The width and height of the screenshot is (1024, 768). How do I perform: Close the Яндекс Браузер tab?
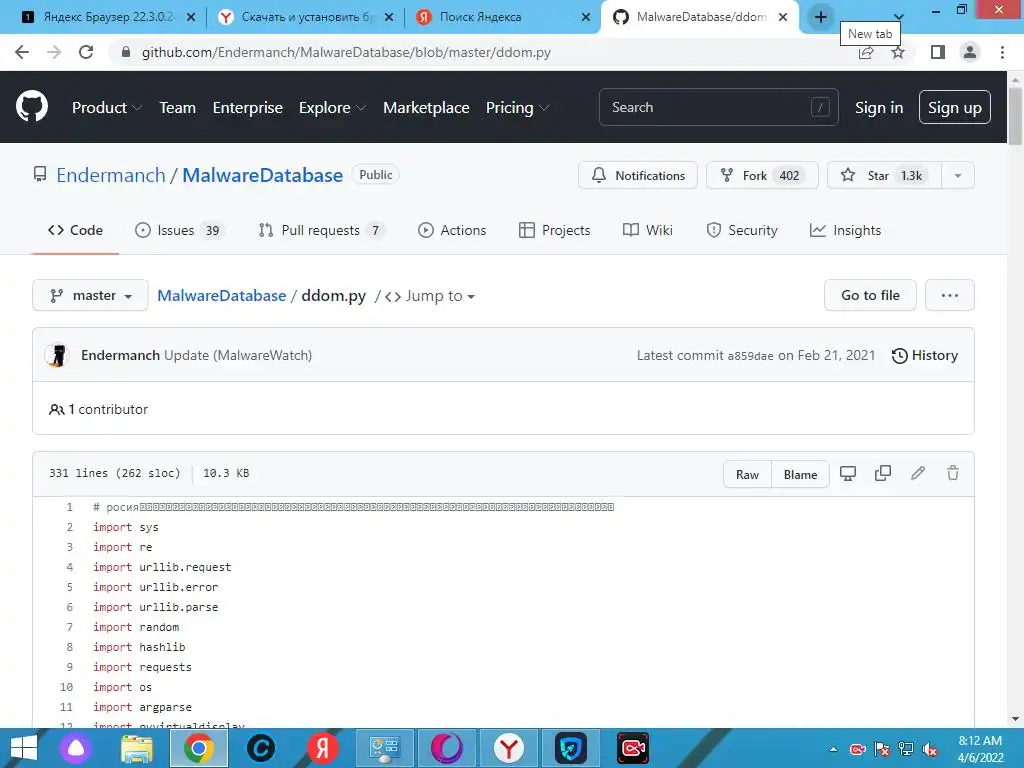pos(191,18)
